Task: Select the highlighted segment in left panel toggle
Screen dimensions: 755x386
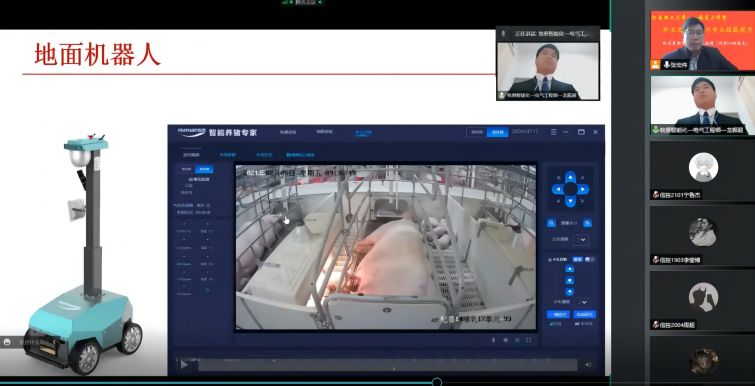Action: coord(205,169)
